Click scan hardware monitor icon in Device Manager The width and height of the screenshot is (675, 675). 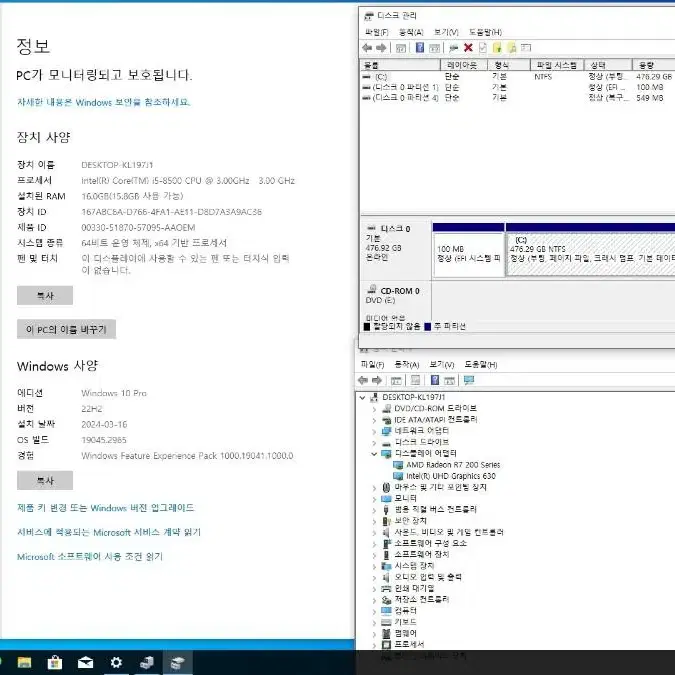click(469, 380)
